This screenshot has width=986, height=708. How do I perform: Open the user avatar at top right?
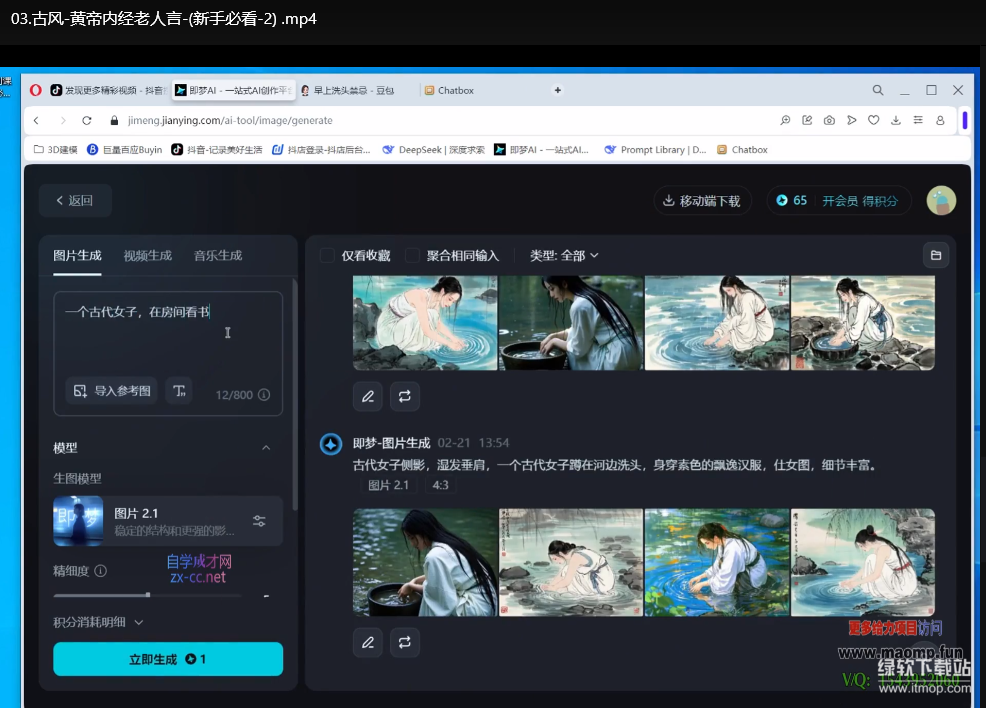940,200
